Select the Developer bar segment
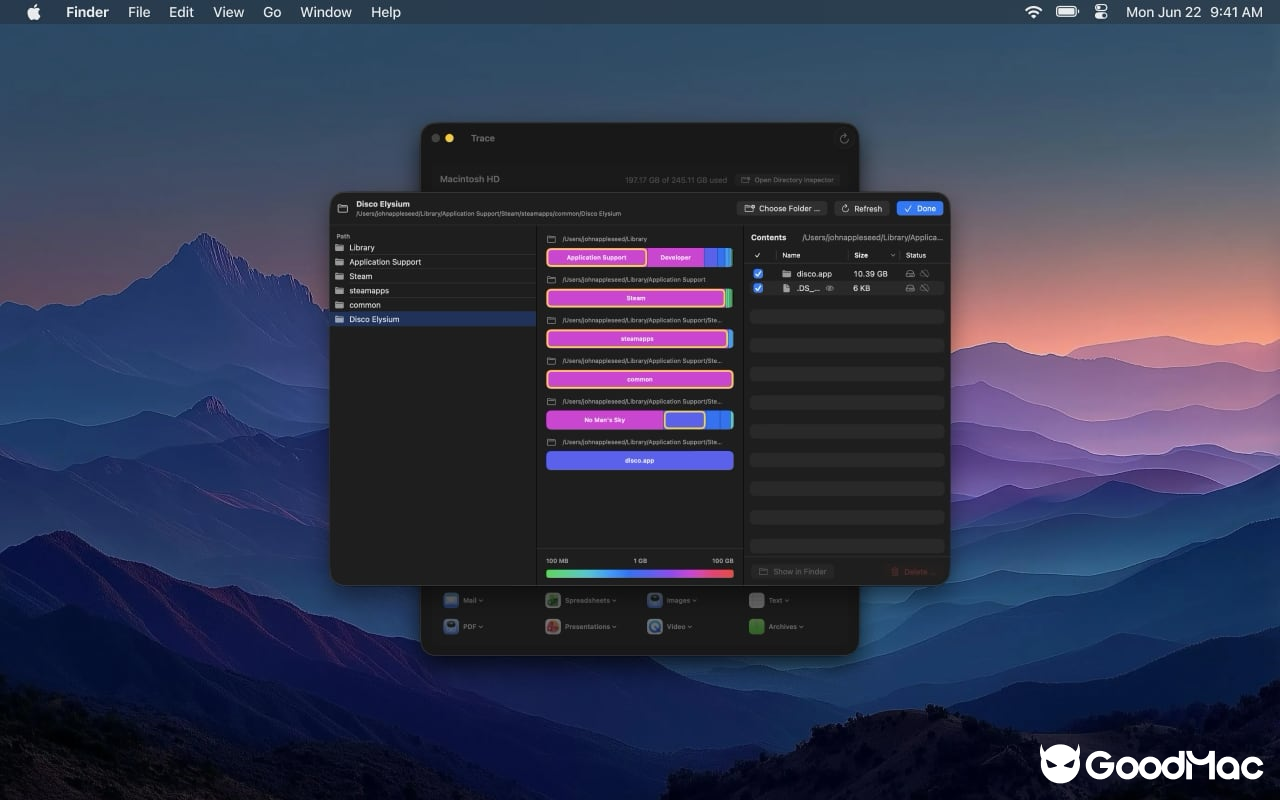1280x800 pixels. [676, 257]
